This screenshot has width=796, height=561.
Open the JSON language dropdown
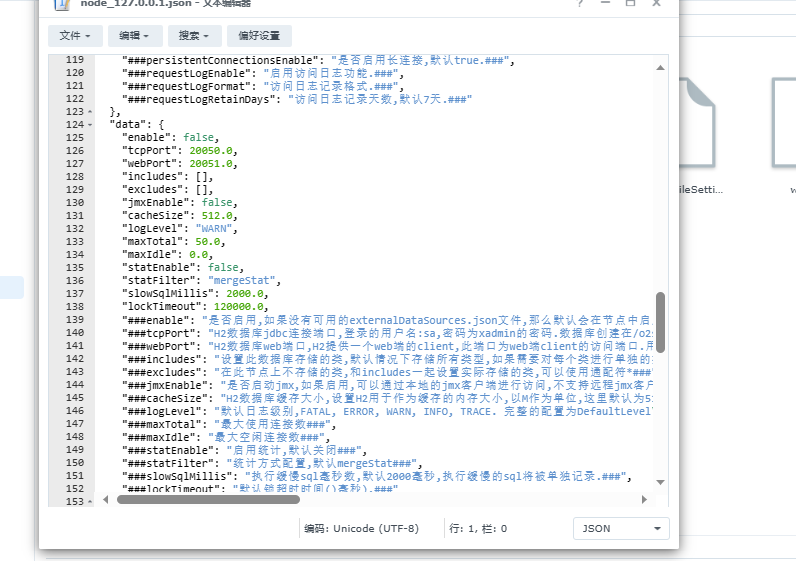click(621, 529)
